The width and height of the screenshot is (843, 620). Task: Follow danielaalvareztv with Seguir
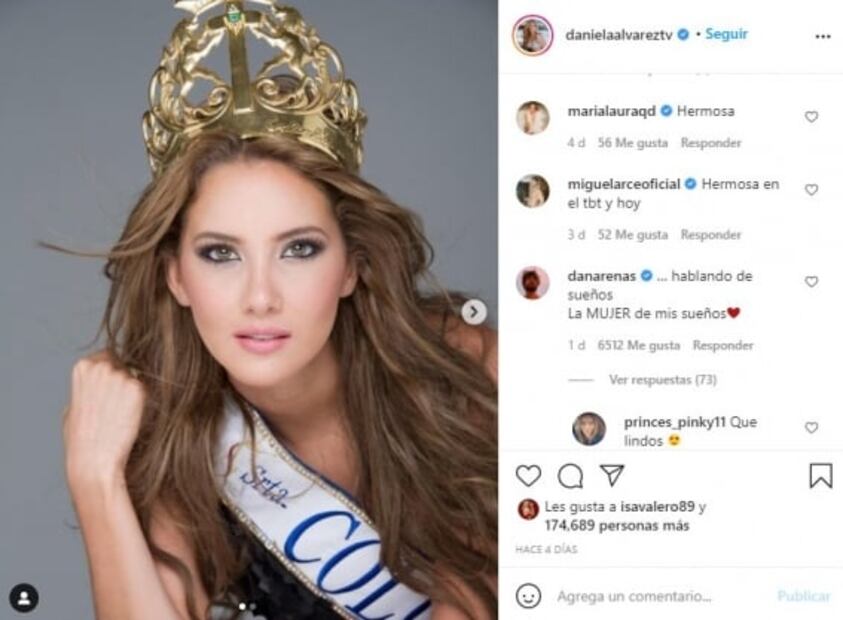[x=726, y=34]
